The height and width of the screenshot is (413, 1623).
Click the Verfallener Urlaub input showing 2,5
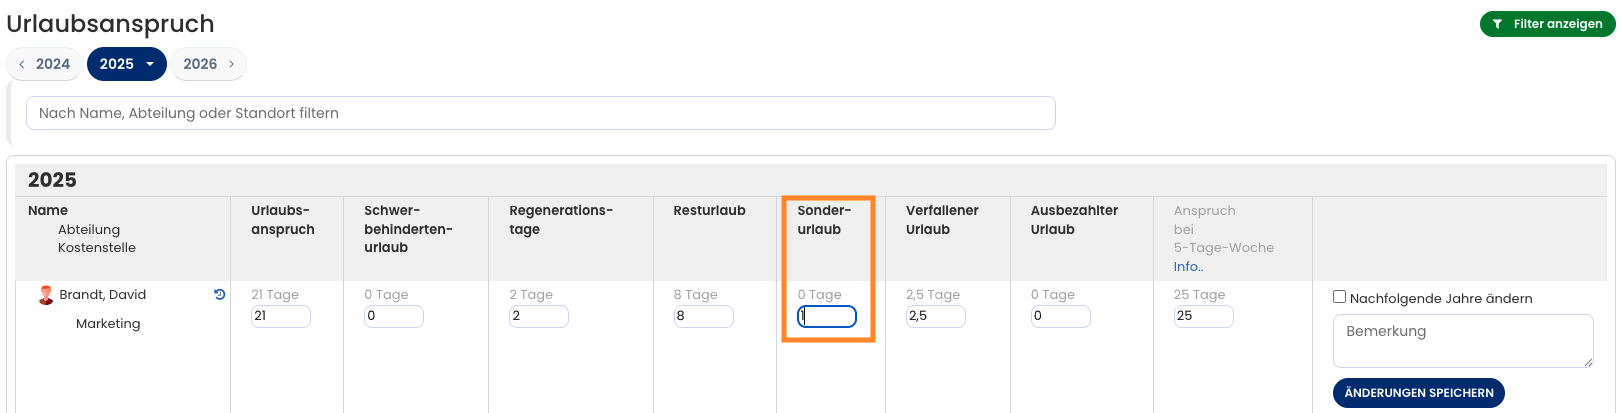click(935, 316)
